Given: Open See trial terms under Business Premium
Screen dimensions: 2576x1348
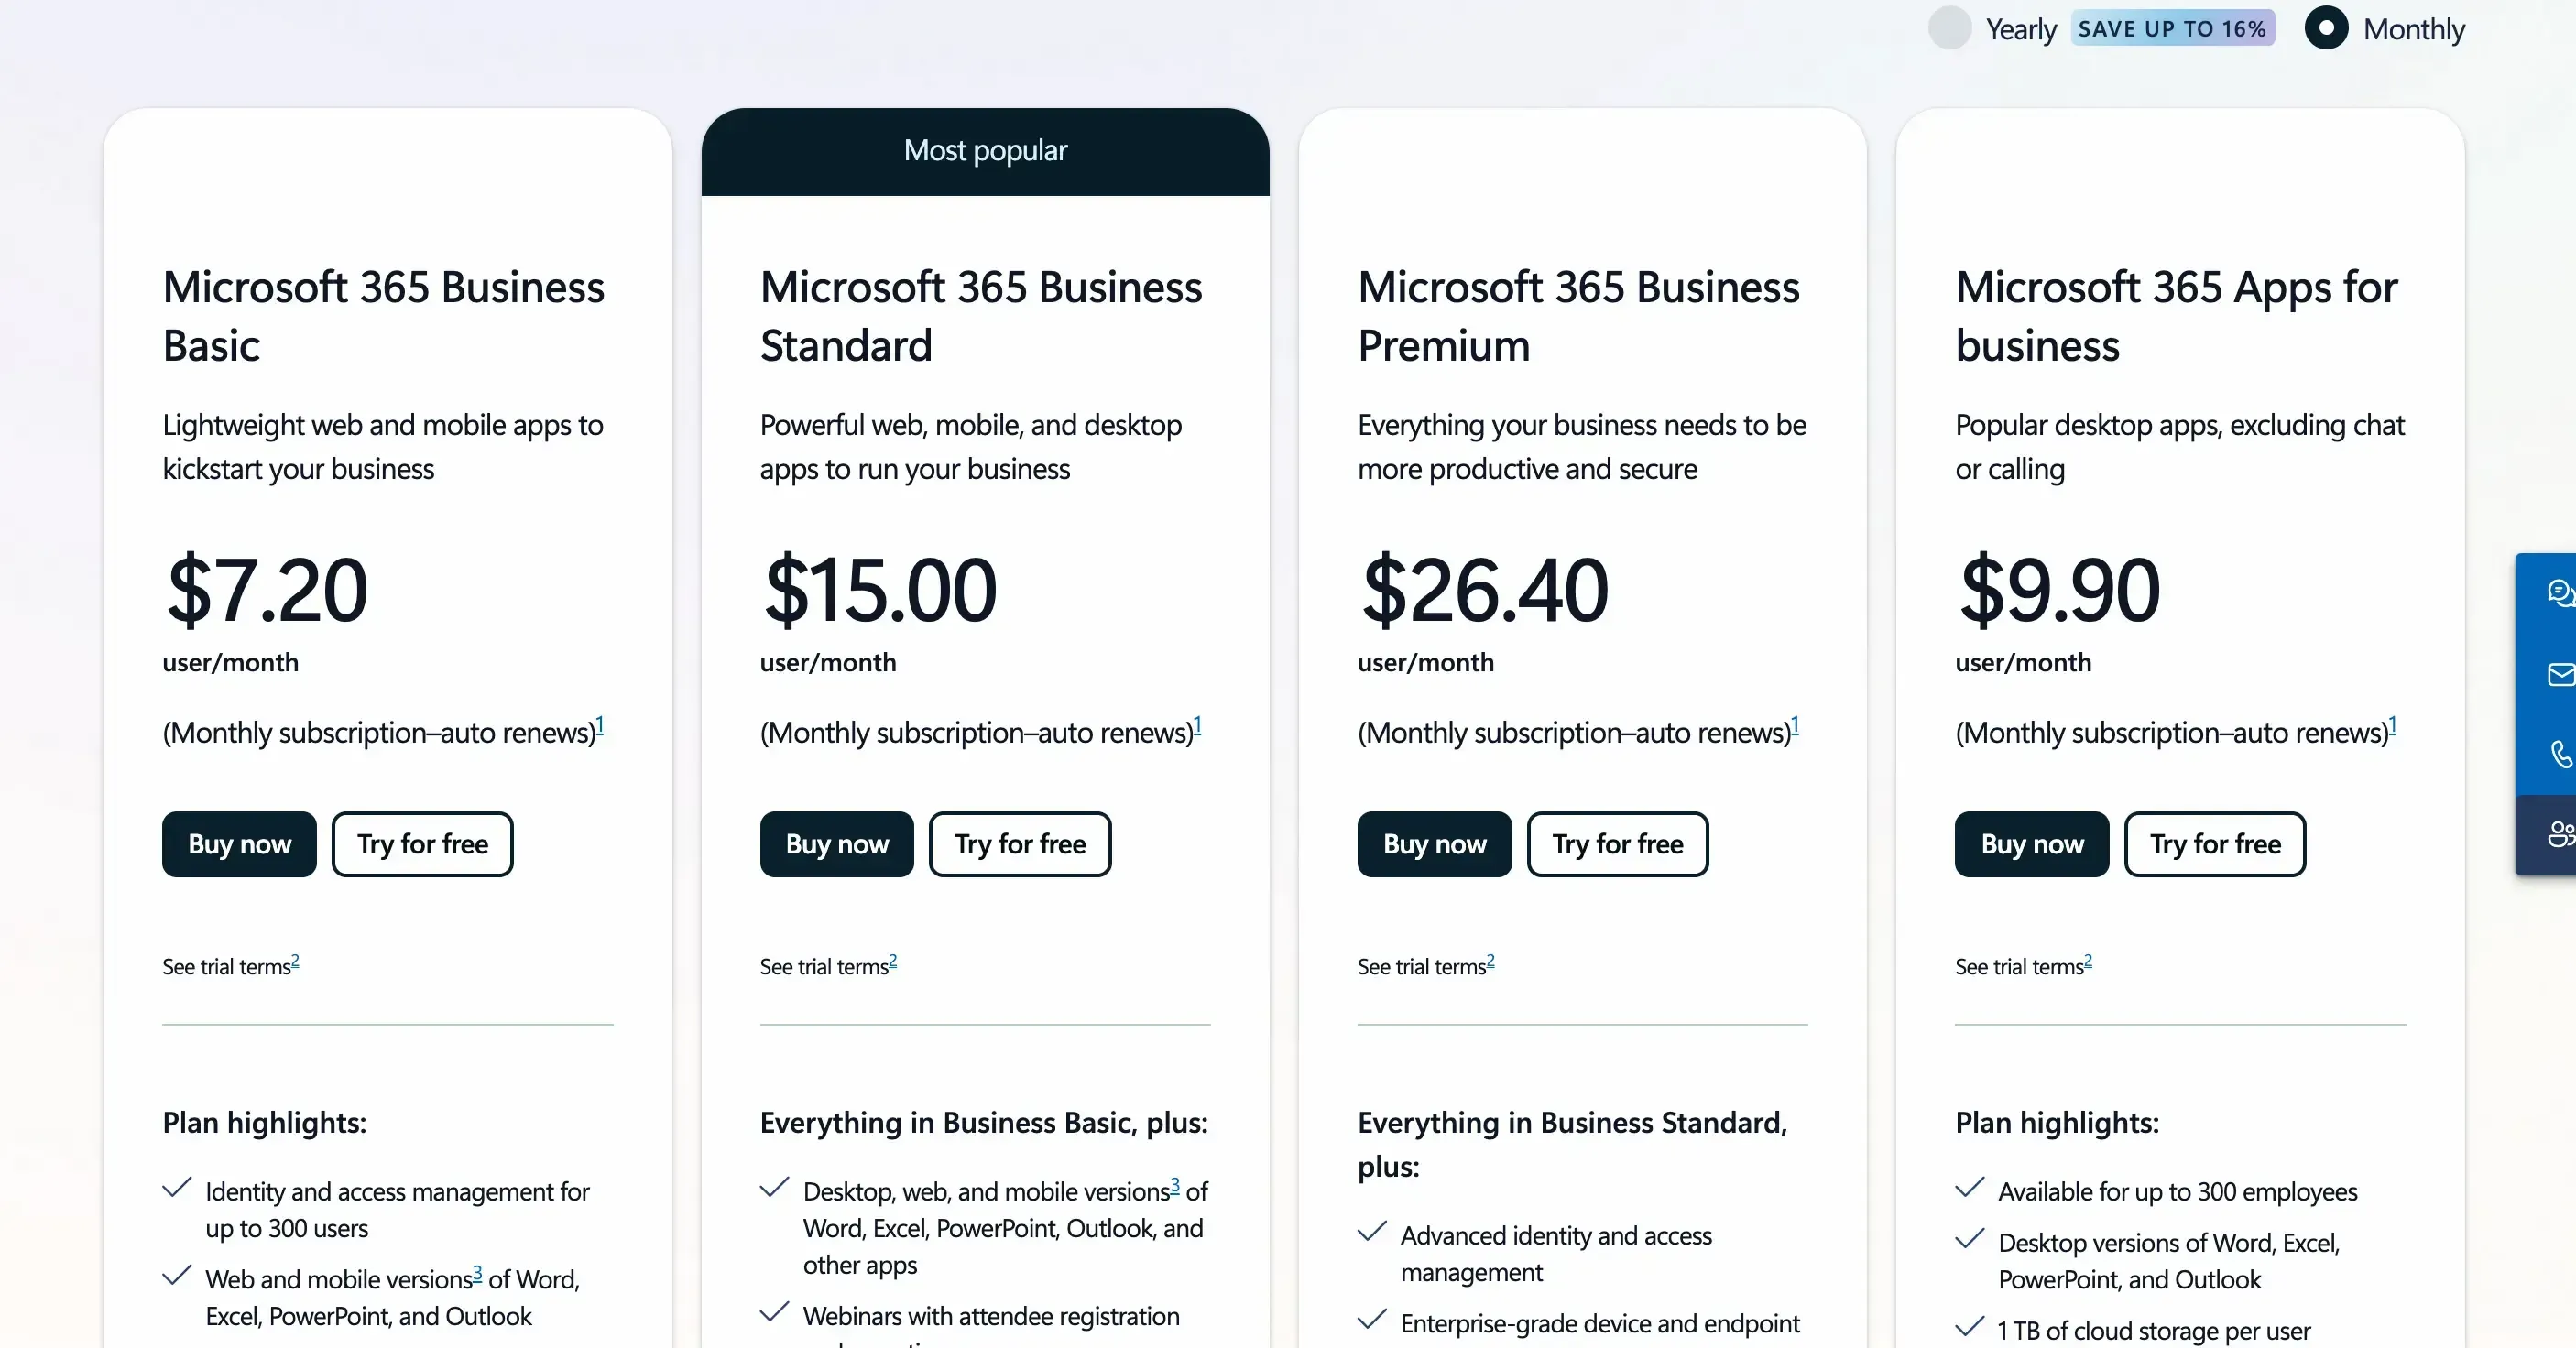Looking at the screenshot, I should 1424,966.
